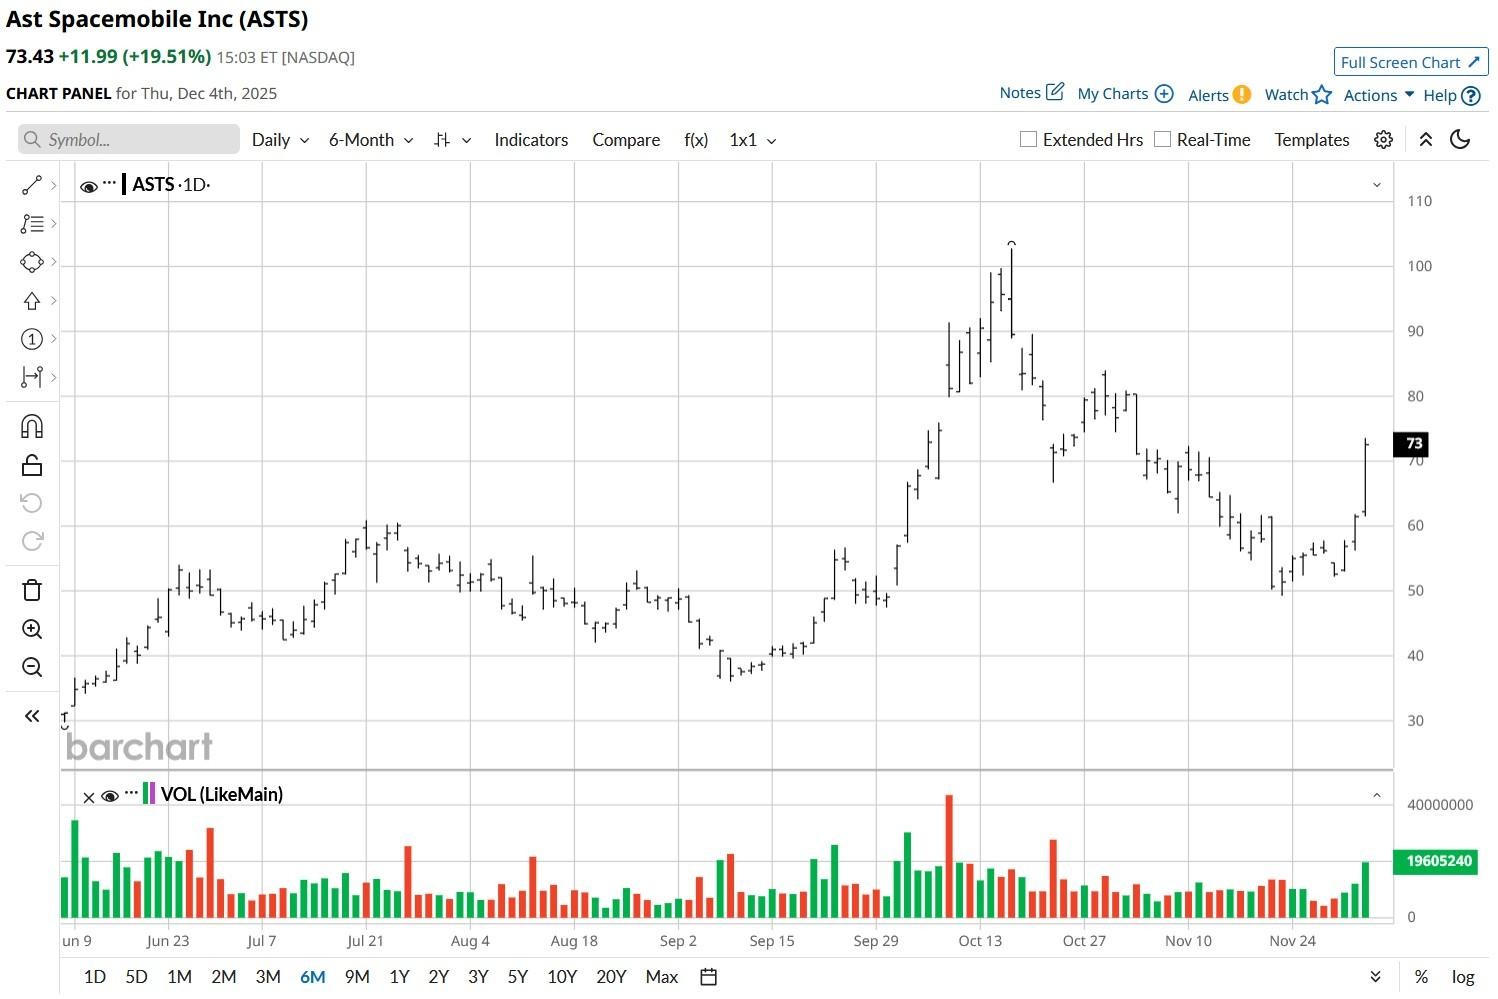Open the 6-Month period dropdown
1498x999 pixels.
371,140
